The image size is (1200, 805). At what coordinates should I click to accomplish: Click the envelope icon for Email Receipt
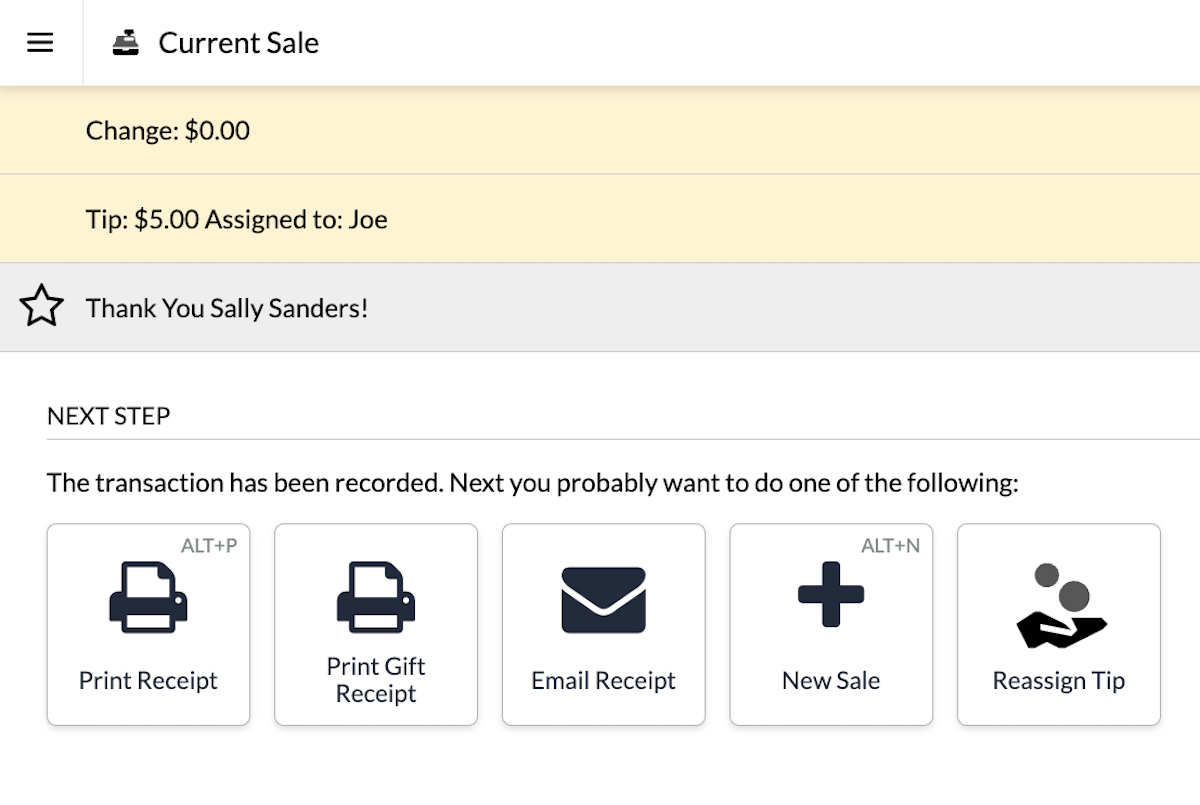(x=604, y=599)
